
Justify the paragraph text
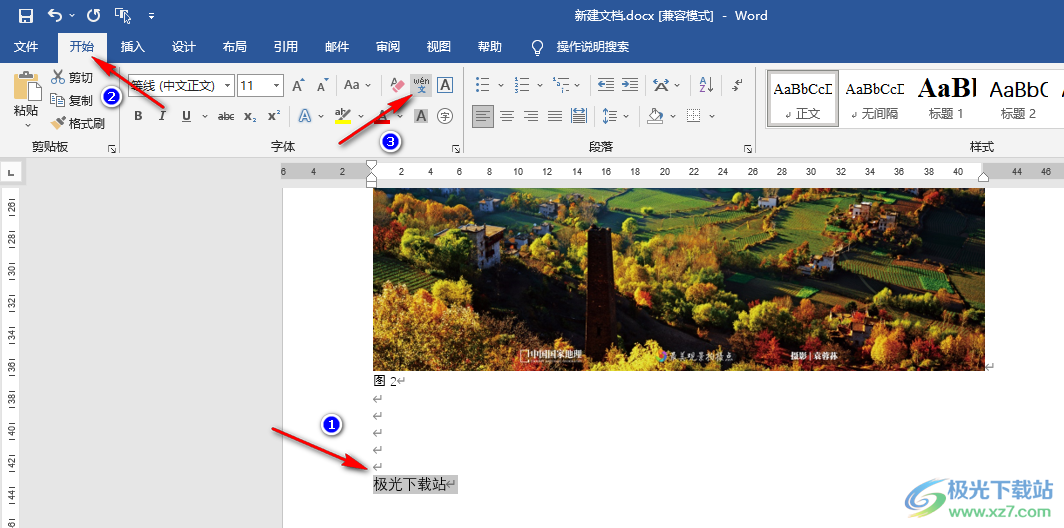pos(554,116)
